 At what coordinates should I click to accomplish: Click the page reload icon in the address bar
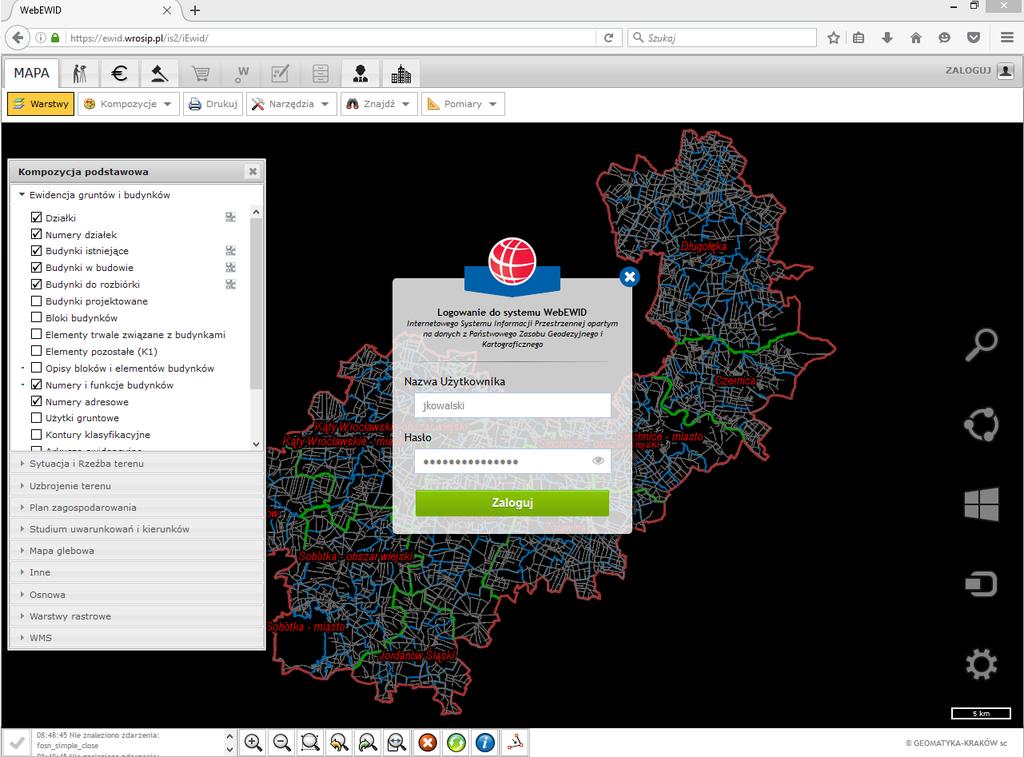point(609,38)
